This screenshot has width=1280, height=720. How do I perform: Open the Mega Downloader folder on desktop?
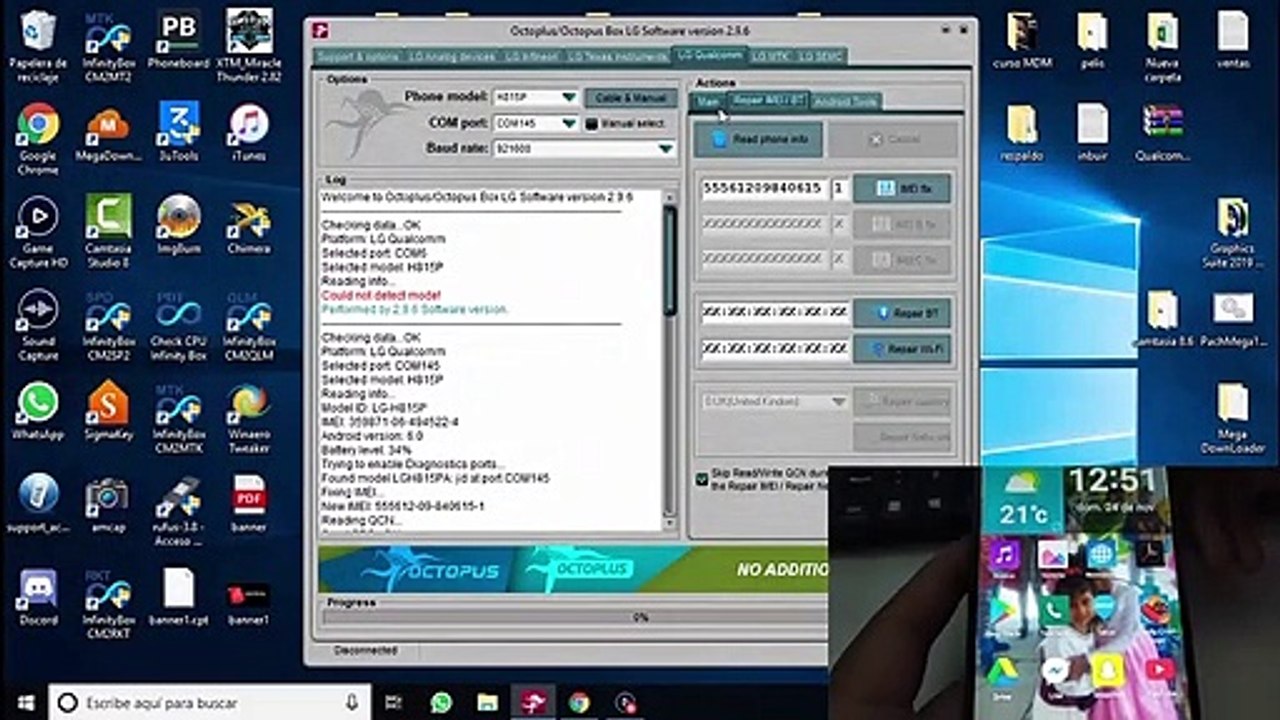coord(1232,418)
